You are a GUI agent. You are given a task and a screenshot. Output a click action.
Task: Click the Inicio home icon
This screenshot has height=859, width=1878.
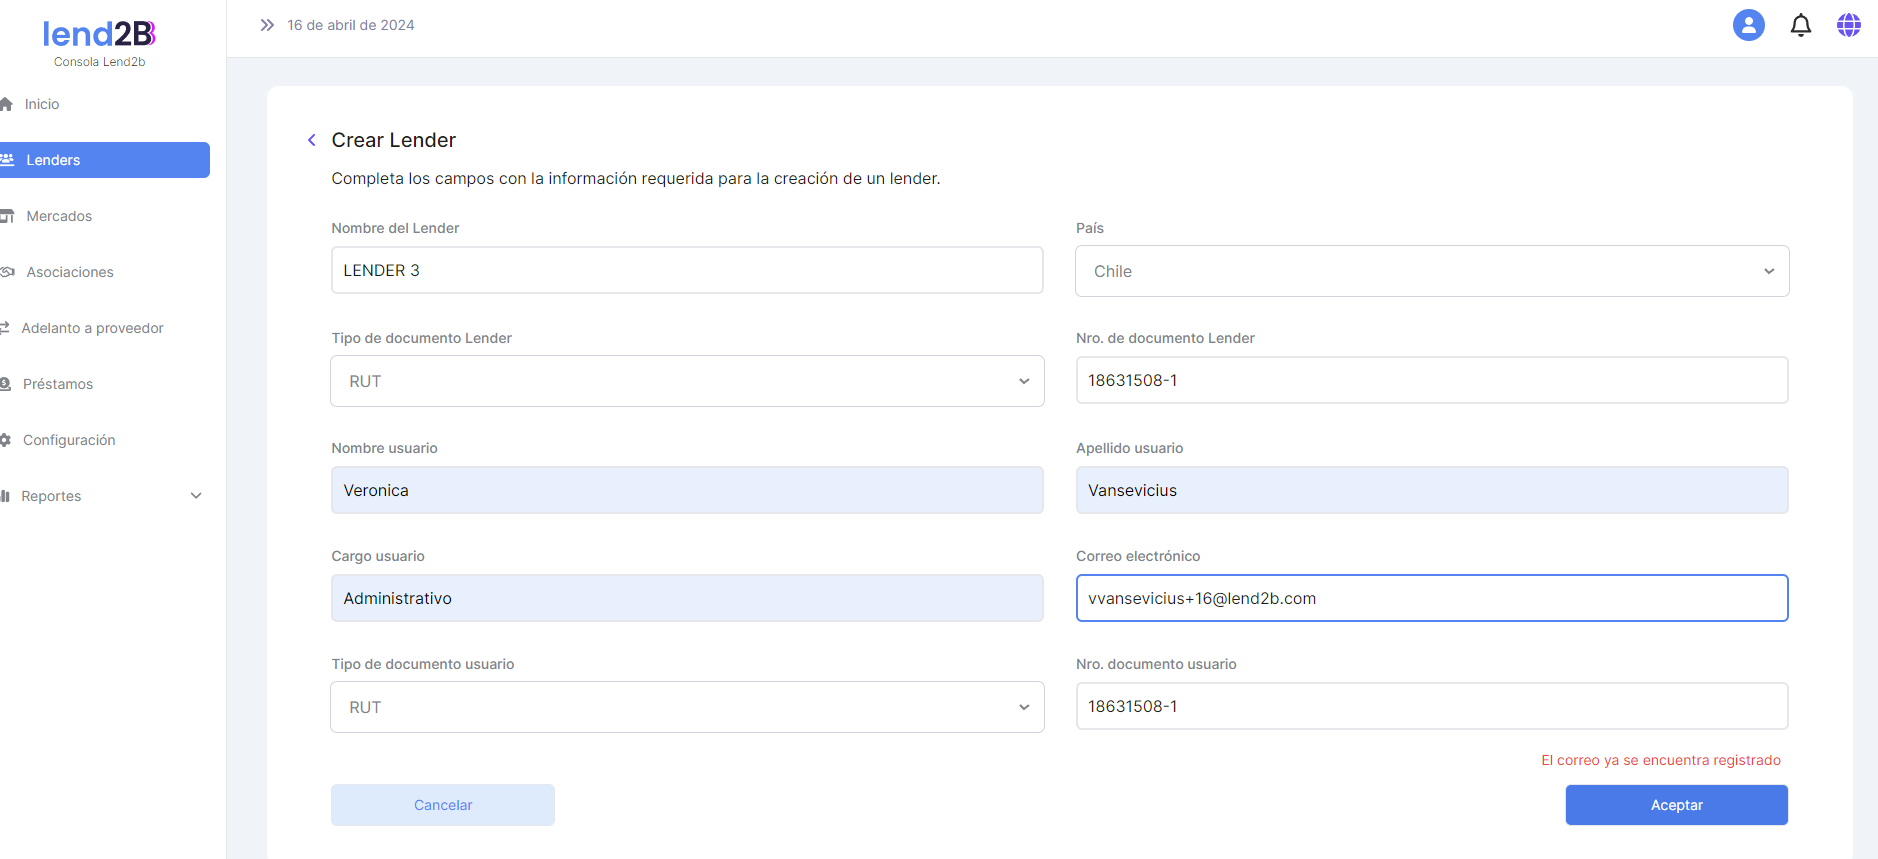pos(7,104)
